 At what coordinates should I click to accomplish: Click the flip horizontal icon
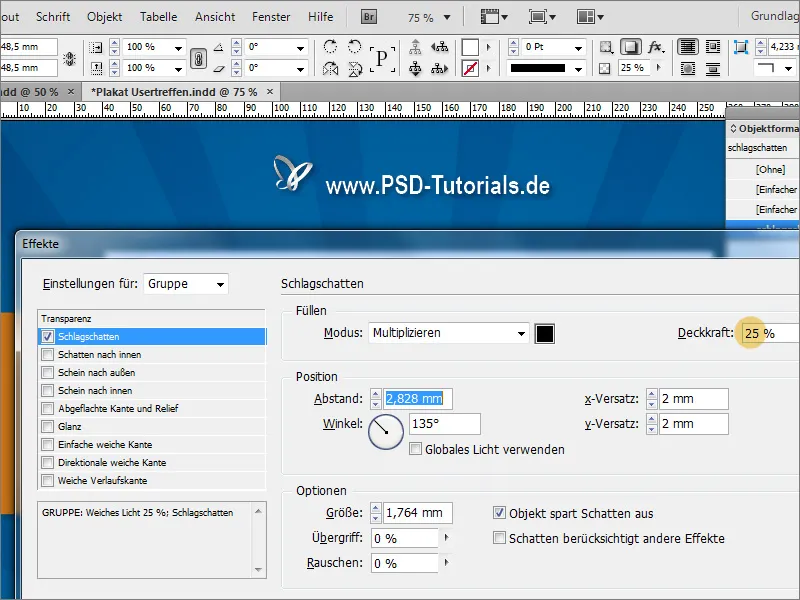(x=331, y=68)
